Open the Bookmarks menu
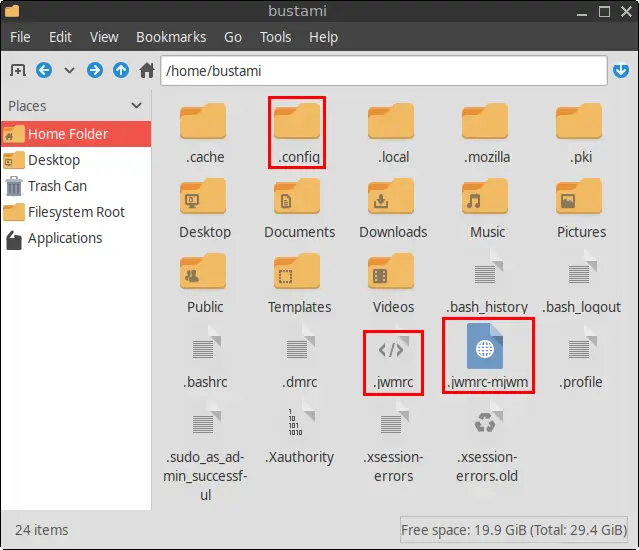 (171, 37)
